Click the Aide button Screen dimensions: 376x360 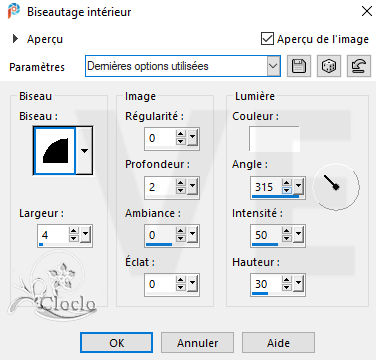[278, 343]
